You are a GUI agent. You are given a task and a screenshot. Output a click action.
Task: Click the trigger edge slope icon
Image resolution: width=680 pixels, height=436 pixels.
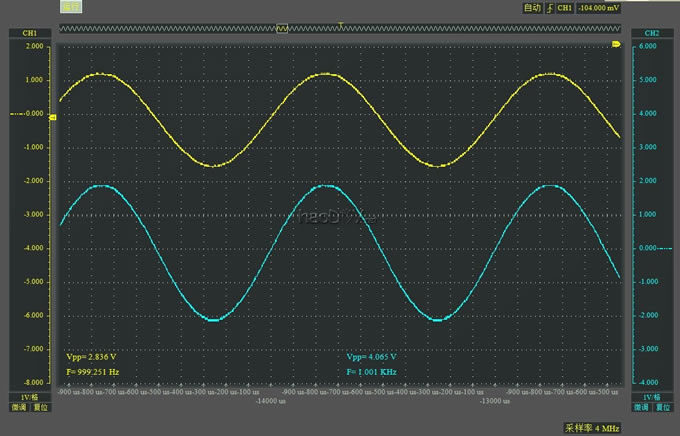click(x=548, y=8)
